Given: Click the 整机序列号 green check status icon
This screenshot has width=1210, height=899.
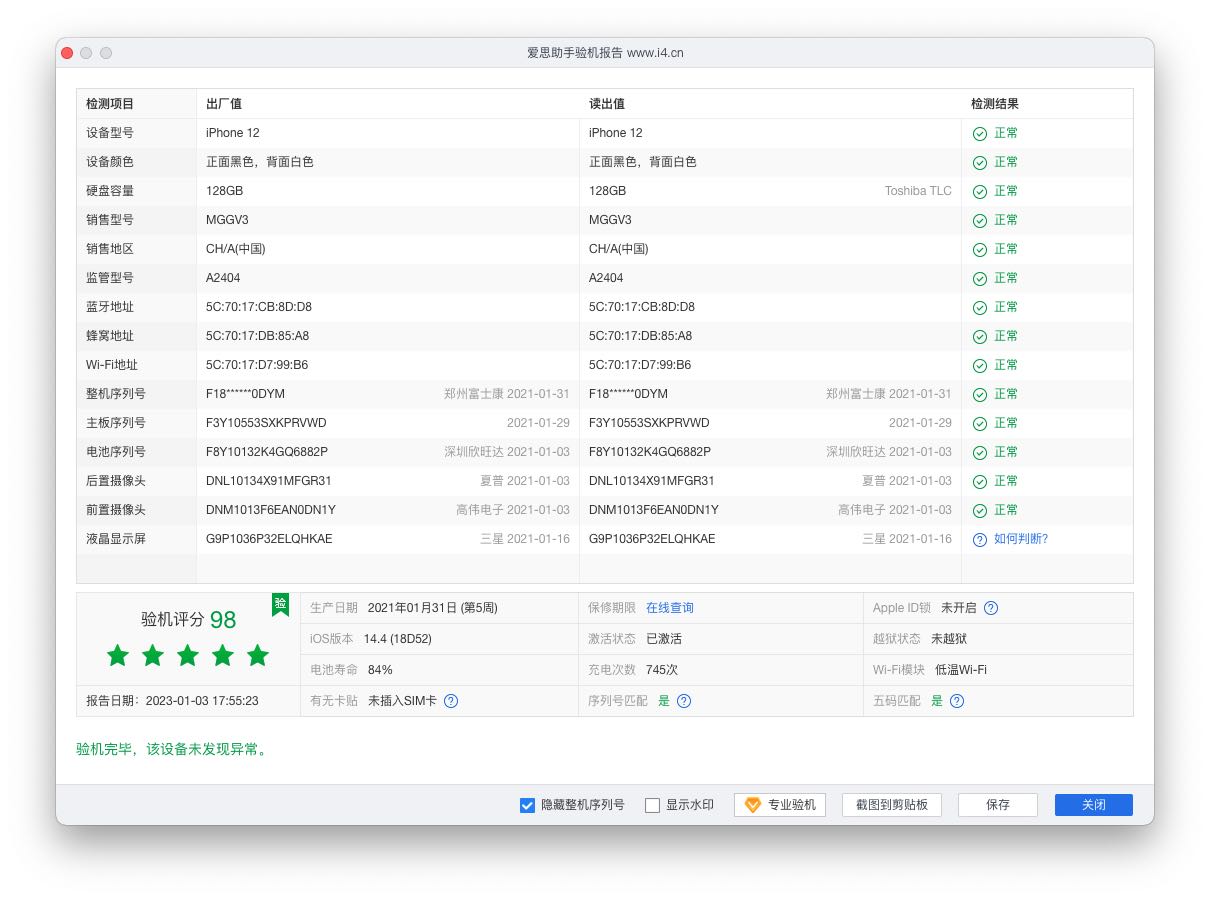Looking at the screenshot, I should pyautogui.click(x=980, y=394).
